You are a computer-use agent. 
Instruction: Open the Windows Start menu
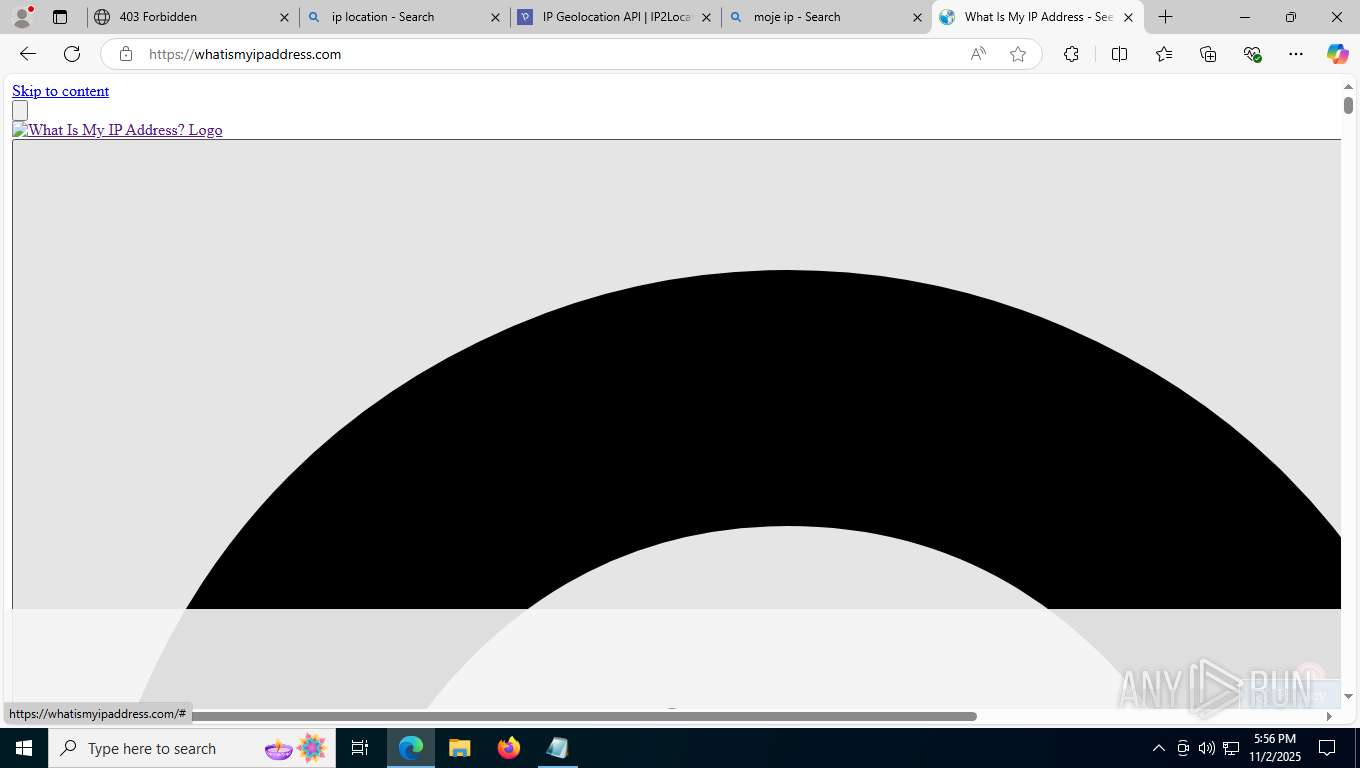[x=23, y=748]
